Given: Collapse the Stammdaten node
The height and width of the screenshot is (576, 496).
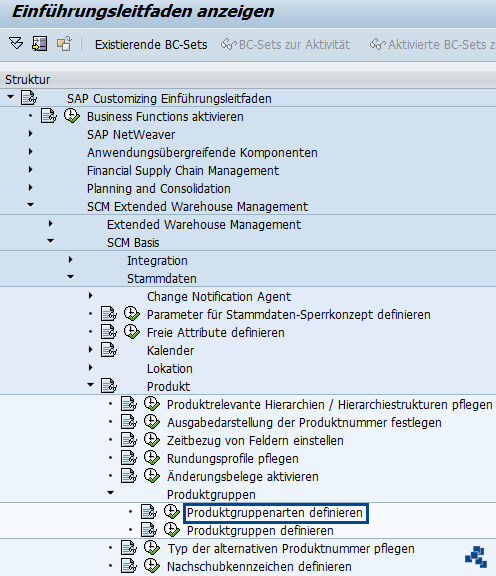Looking at the screenshot, I should click(71, 277).
